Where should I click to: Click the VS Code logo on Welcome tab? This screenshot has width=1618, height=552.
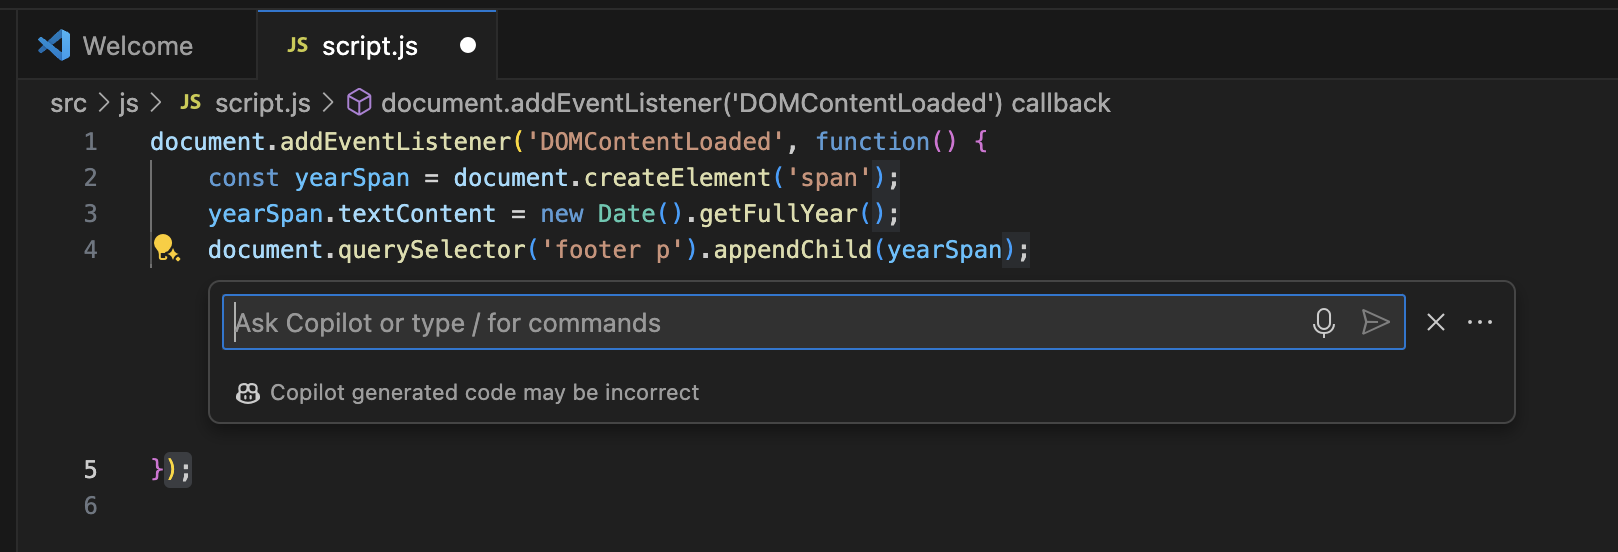click(54, 45)
